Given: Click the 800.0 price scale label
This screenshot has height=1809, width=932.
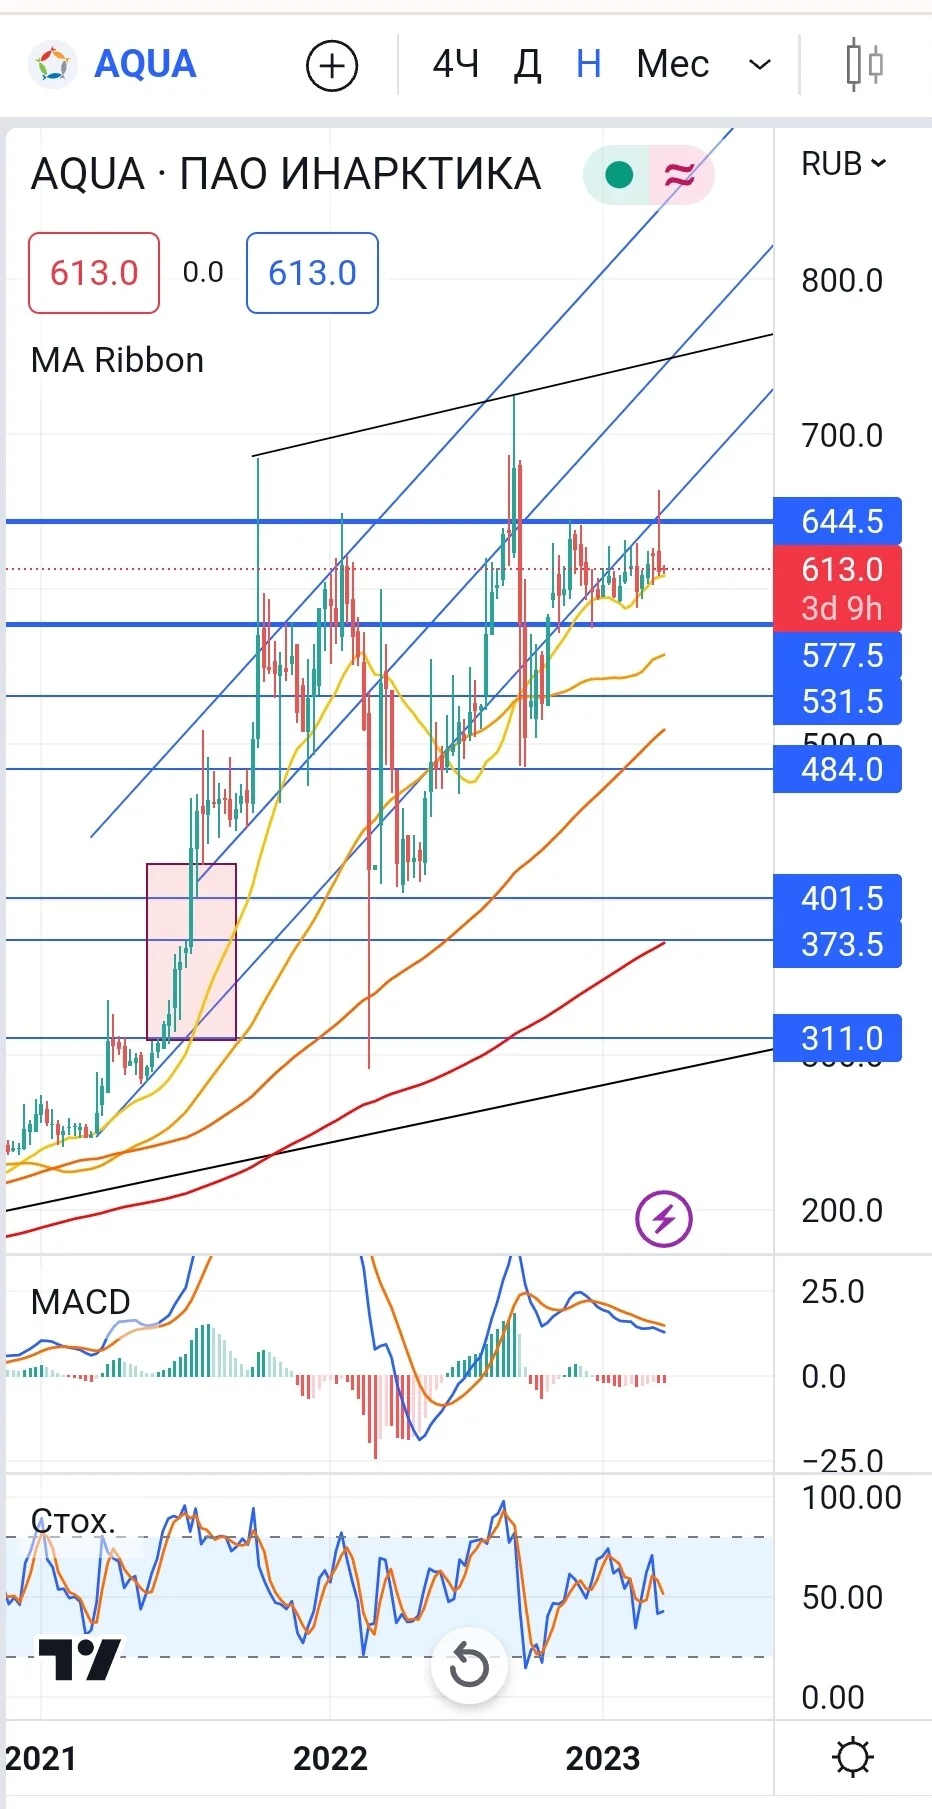Looking at the screenshot, I should tap(842, 280).
